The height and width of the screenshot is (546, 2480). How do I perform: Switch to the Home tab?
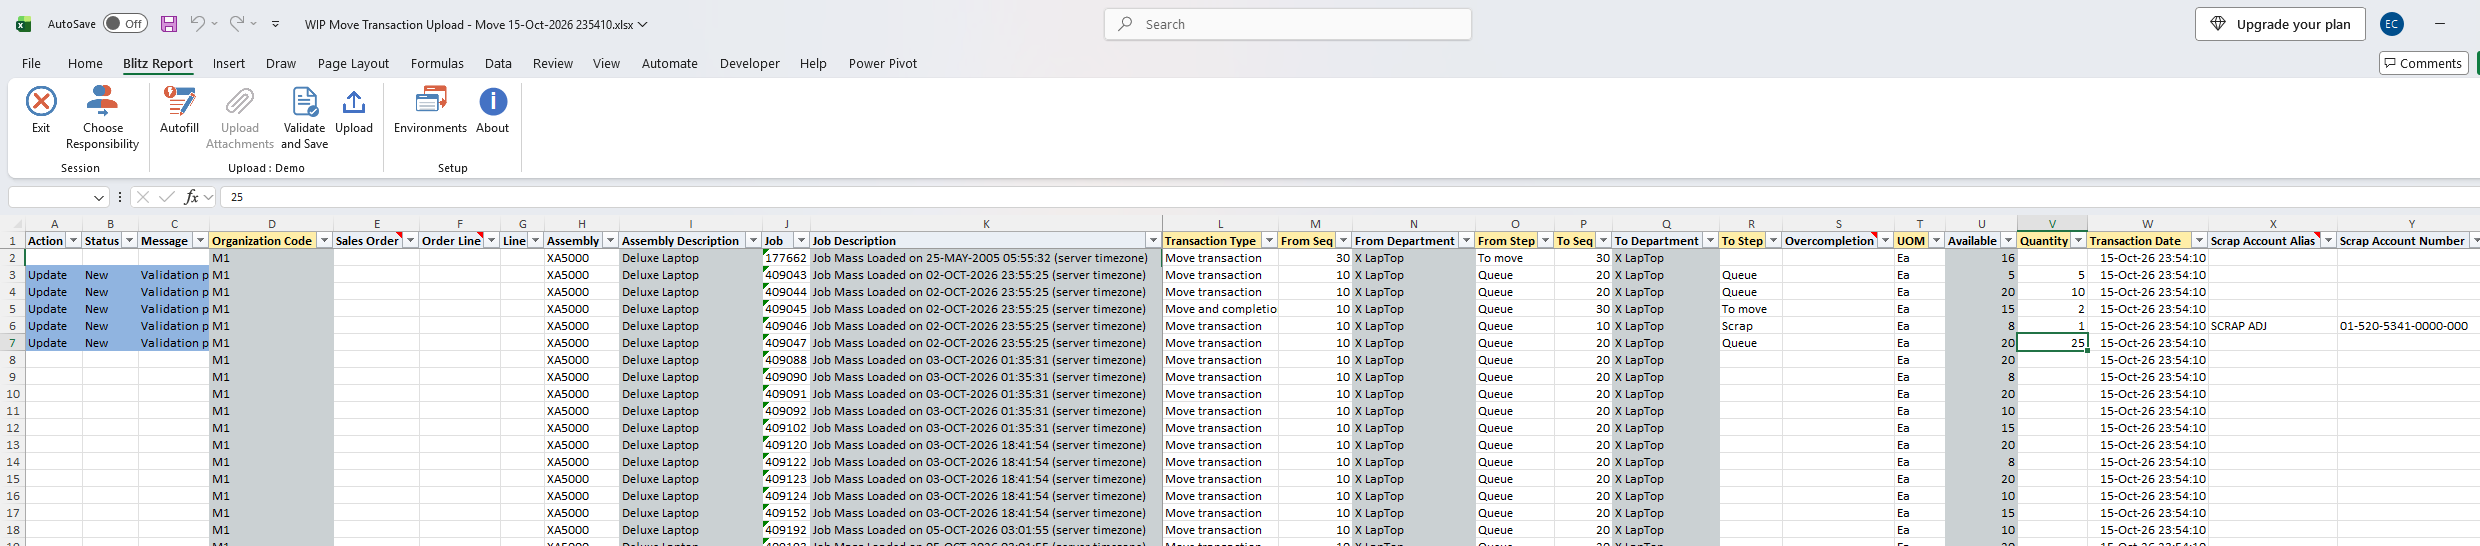[85, 63]
